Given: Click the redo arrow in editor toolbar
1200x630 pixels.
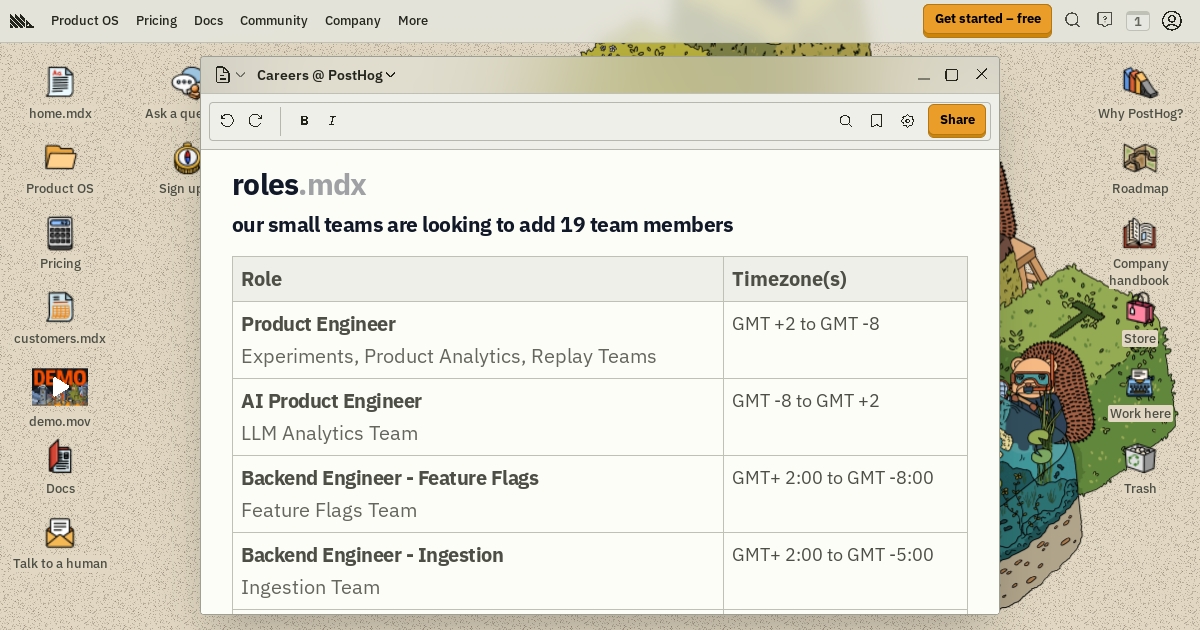Looking at the screenshot, I should [x=255, y=121].
